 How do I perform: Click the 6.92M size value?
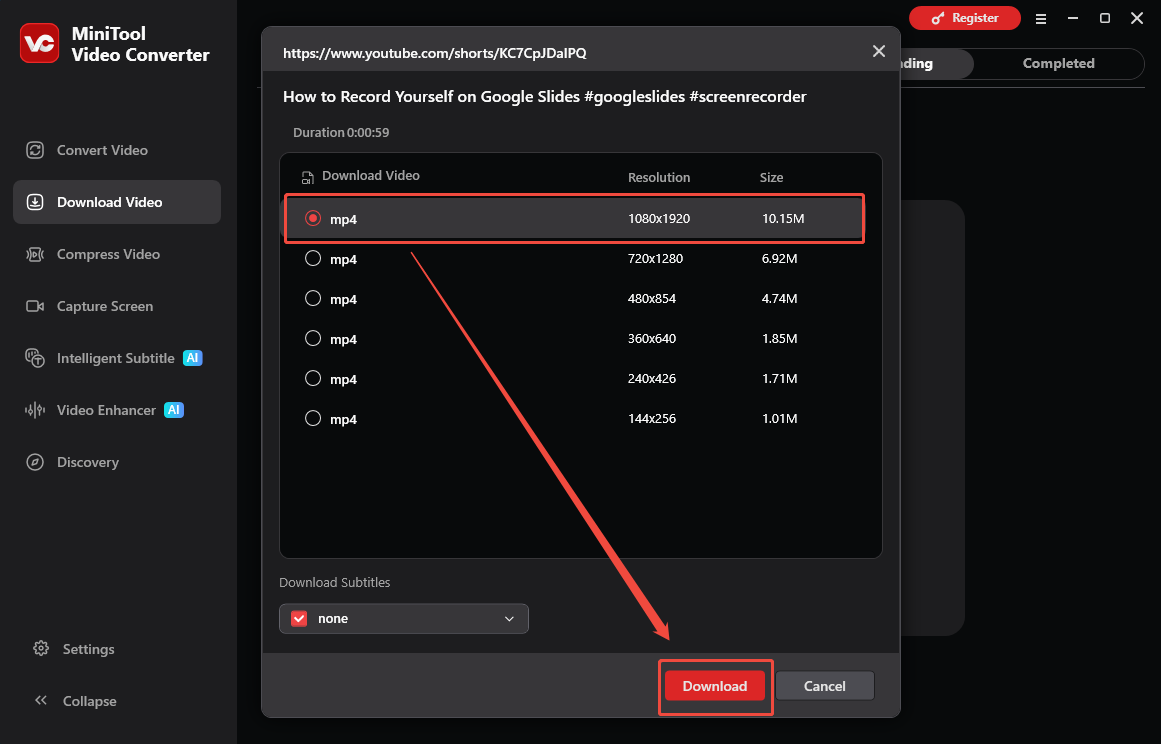(x=780, y=258)
